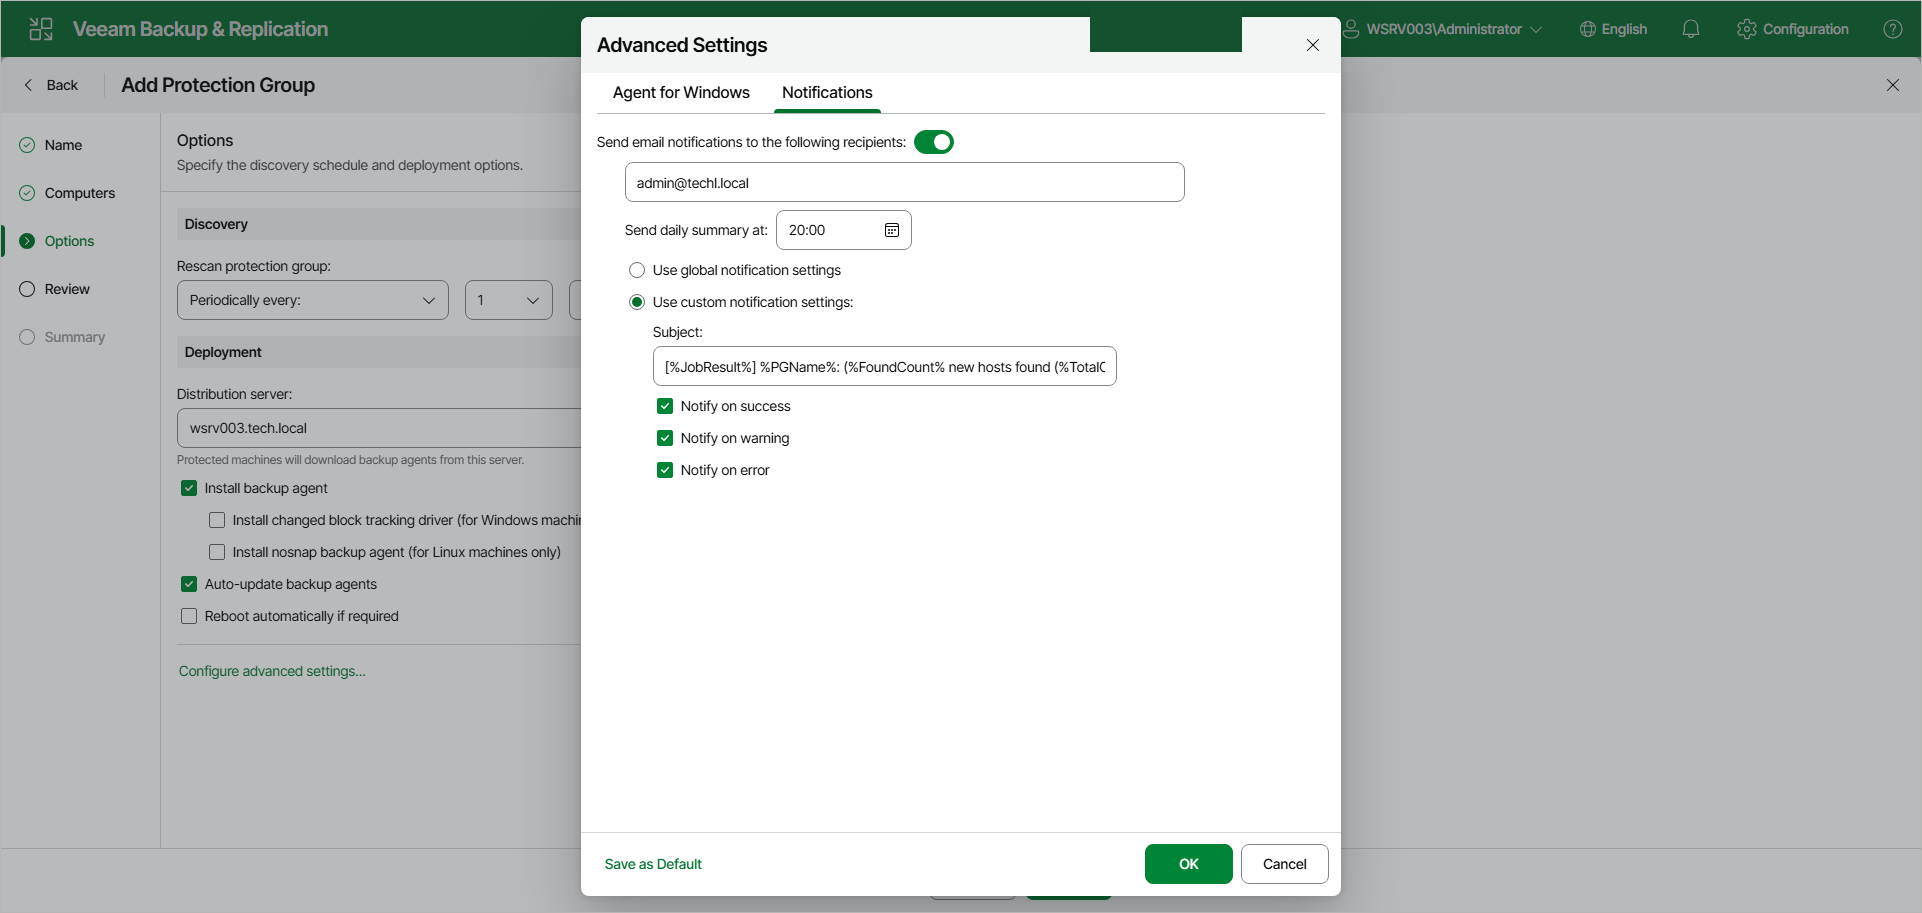1922x913 pixels.
Task: Open the Periodically every dropdown
Action: (313, 300)
